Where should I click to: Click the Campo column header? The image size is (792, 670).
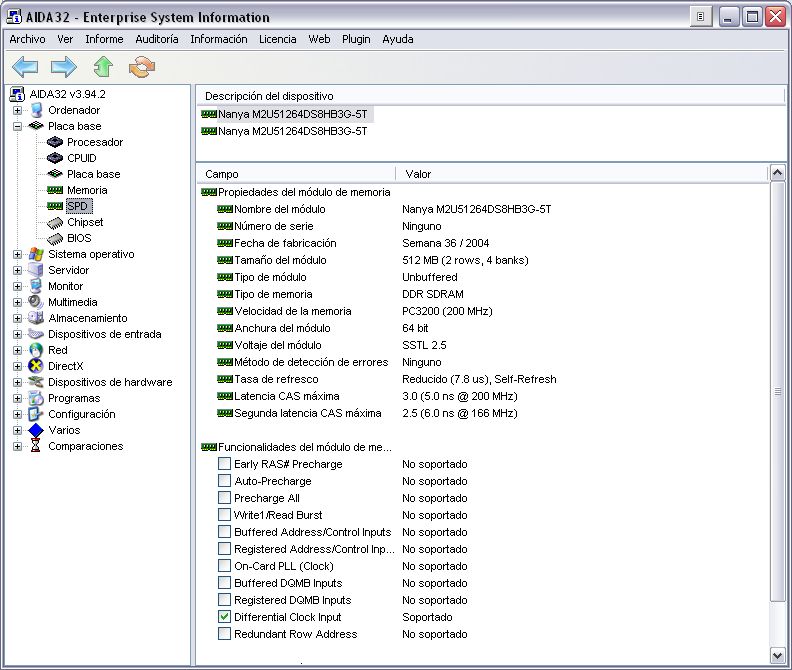(296, 174)
